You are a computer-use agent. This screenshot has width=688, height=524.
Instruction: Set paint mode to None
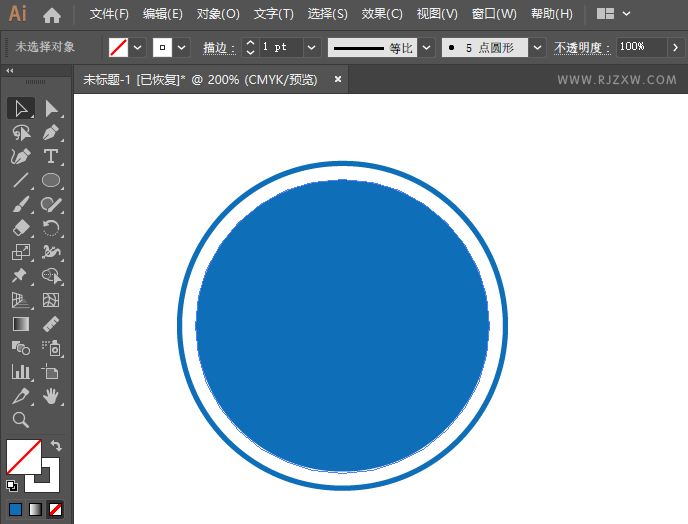tap(55, 510)
